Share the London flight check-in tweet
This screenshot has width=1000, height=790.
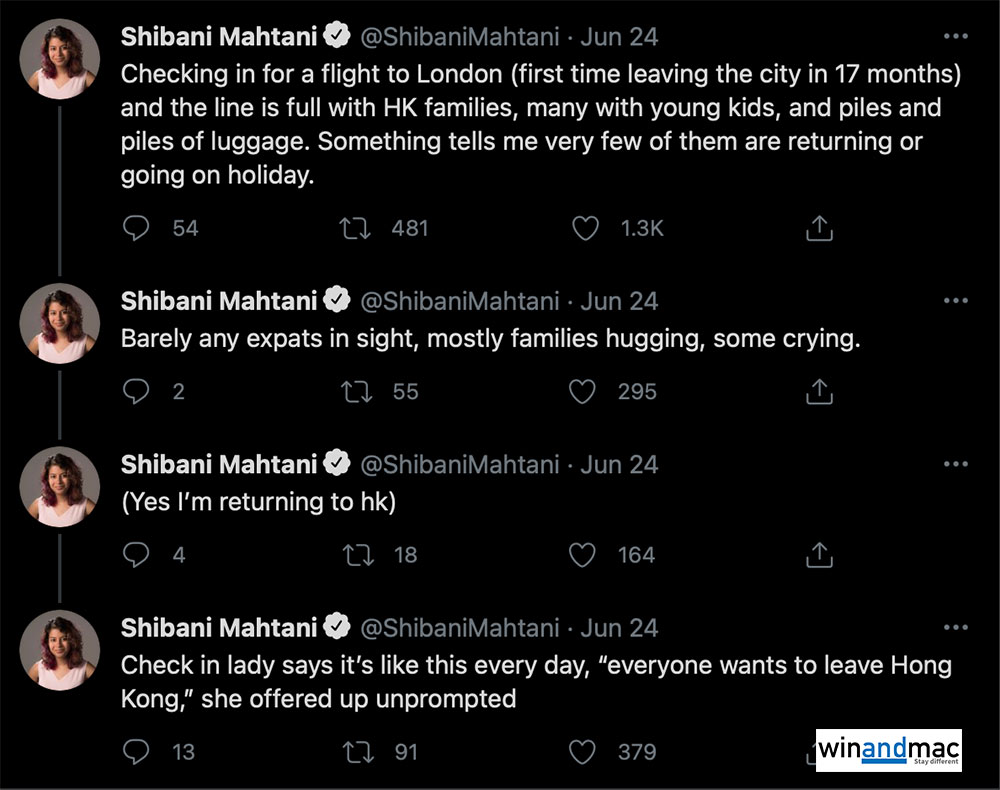click(819, 229)
